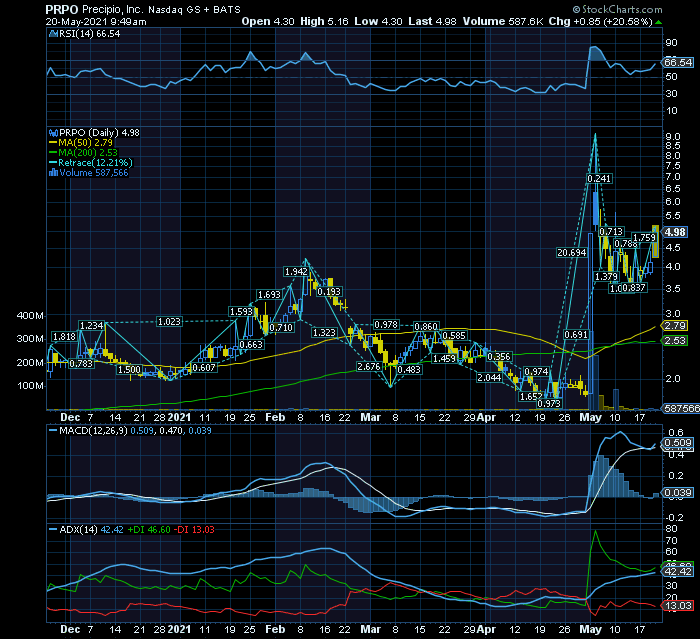Click the 0.607 retracement label
700x639 pixels.
[204, 368]
